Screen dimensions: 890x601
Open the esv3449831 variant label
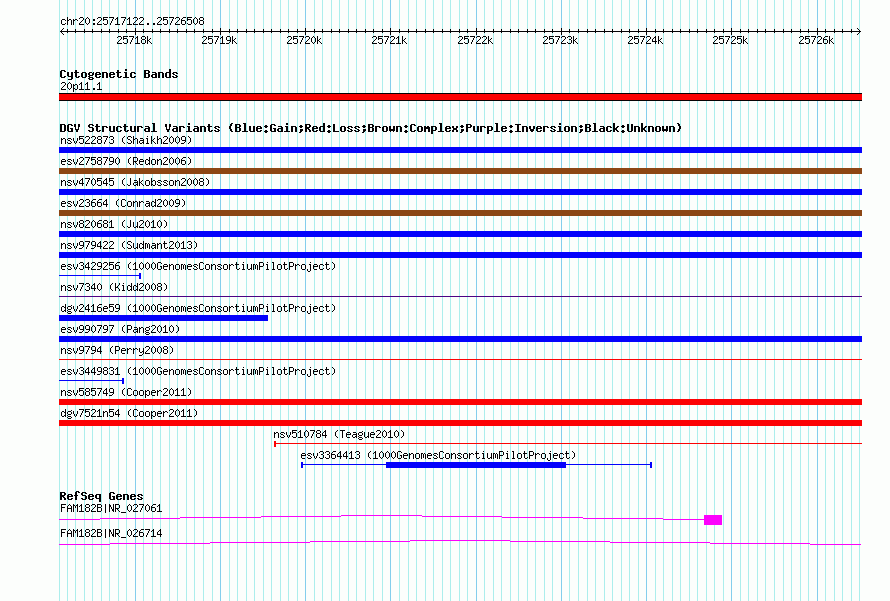pyautogui.click(x=198, y=371)
